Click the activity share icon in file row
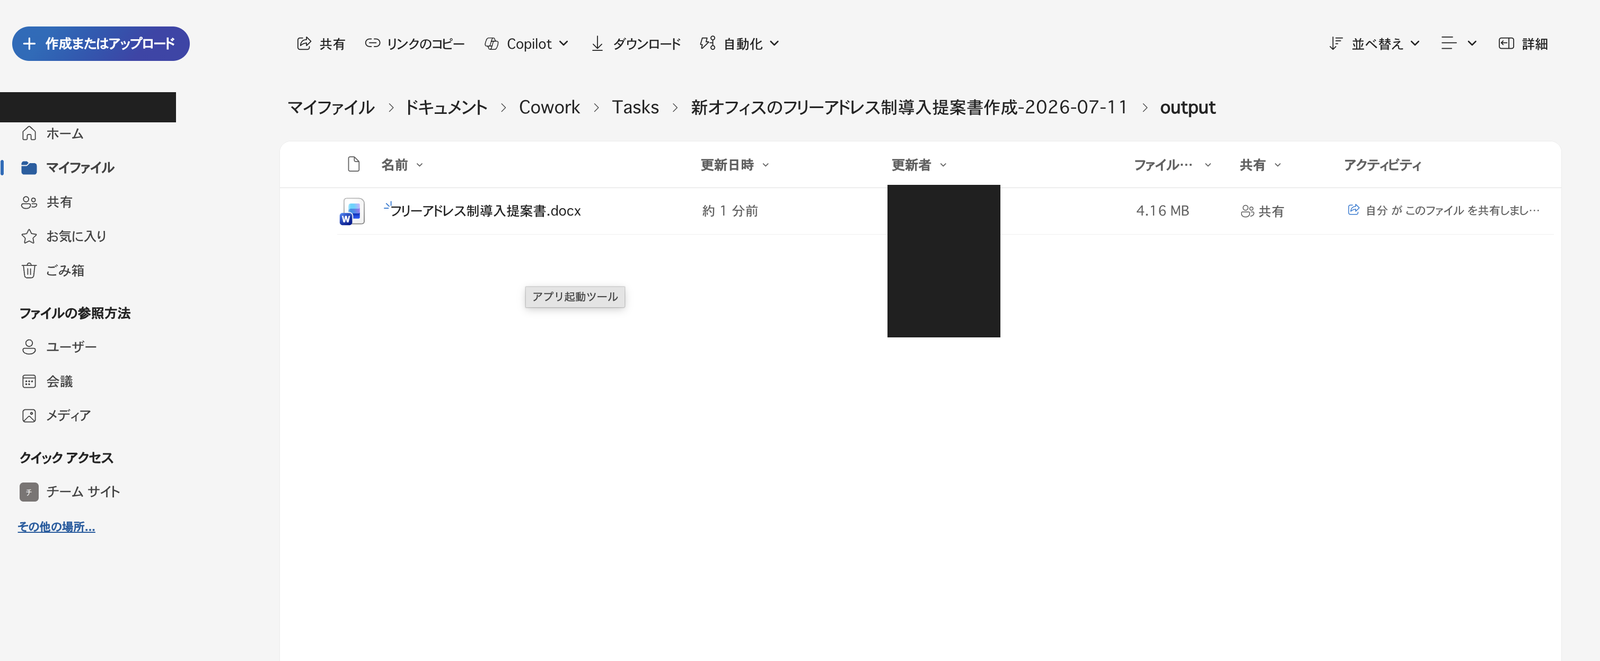 [x=1353, y=210]
